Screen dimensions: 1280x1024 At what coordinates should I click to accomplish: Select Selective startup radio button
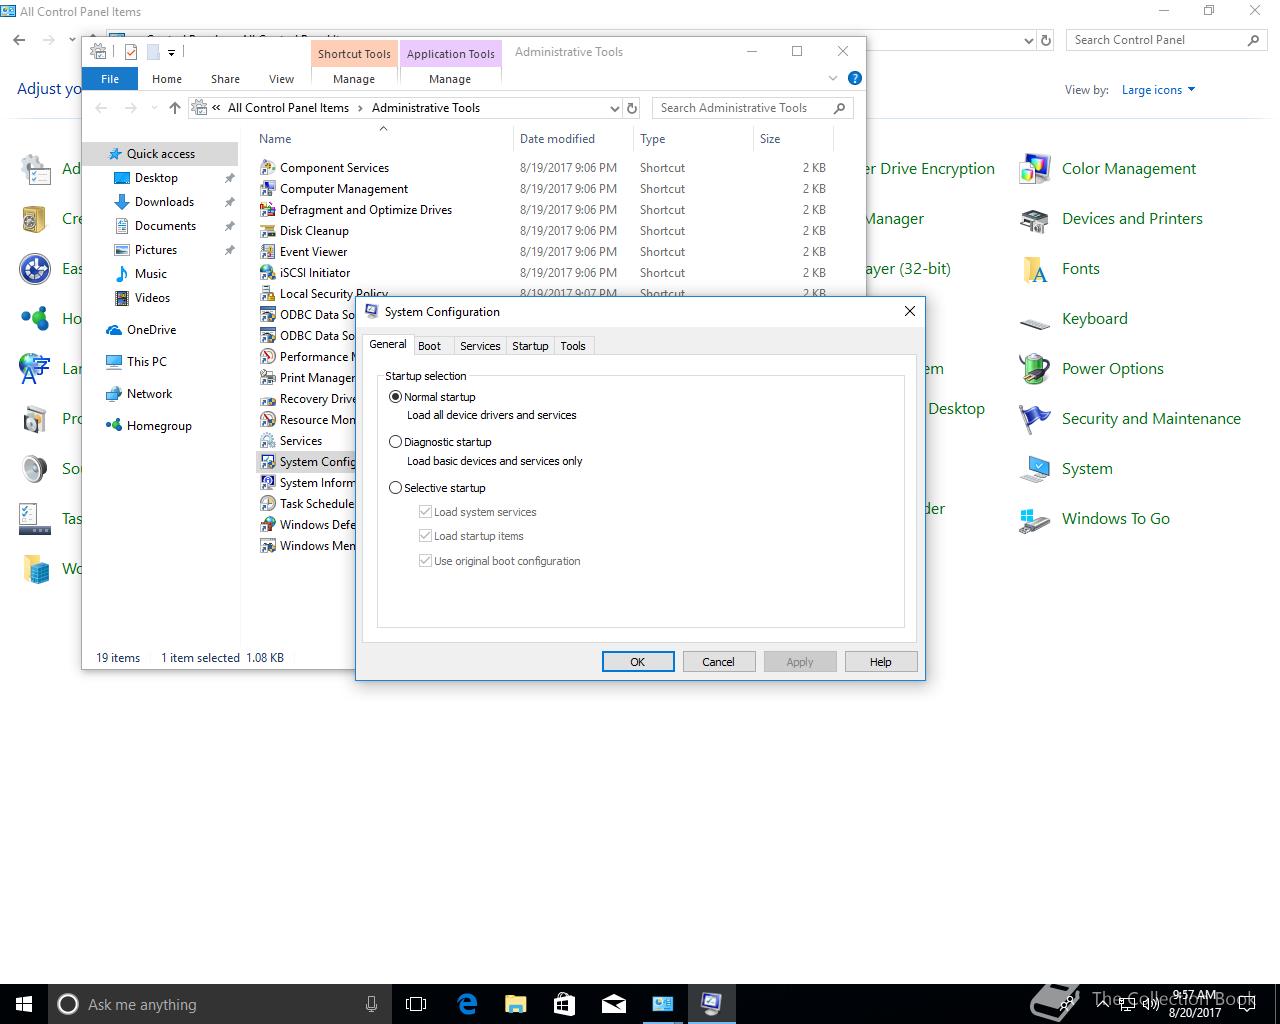tap(395, 488)
